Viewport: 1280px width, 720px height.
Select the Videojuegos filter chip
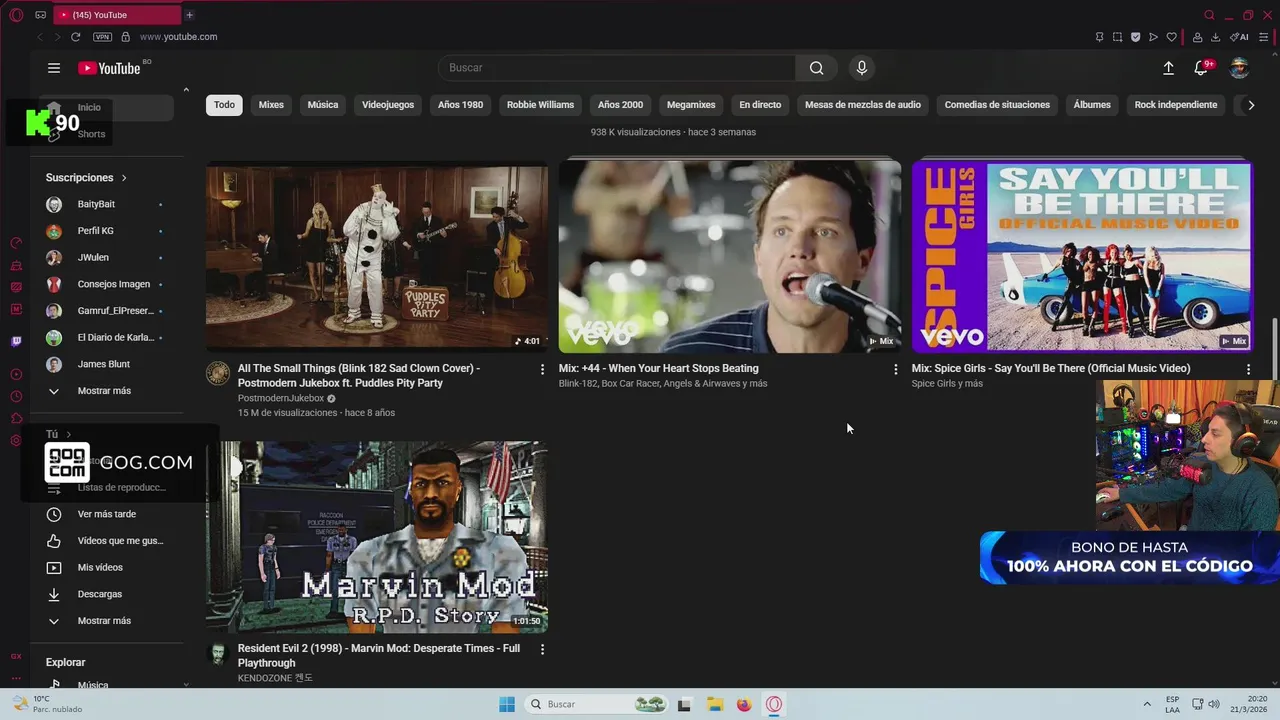388,105
